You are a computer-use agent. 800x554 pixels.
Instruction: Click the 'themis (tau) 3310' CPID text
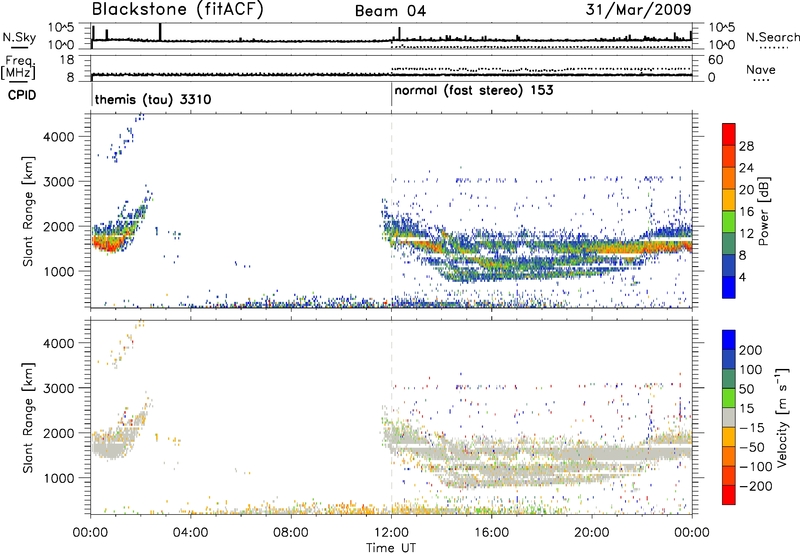[153, 99]
